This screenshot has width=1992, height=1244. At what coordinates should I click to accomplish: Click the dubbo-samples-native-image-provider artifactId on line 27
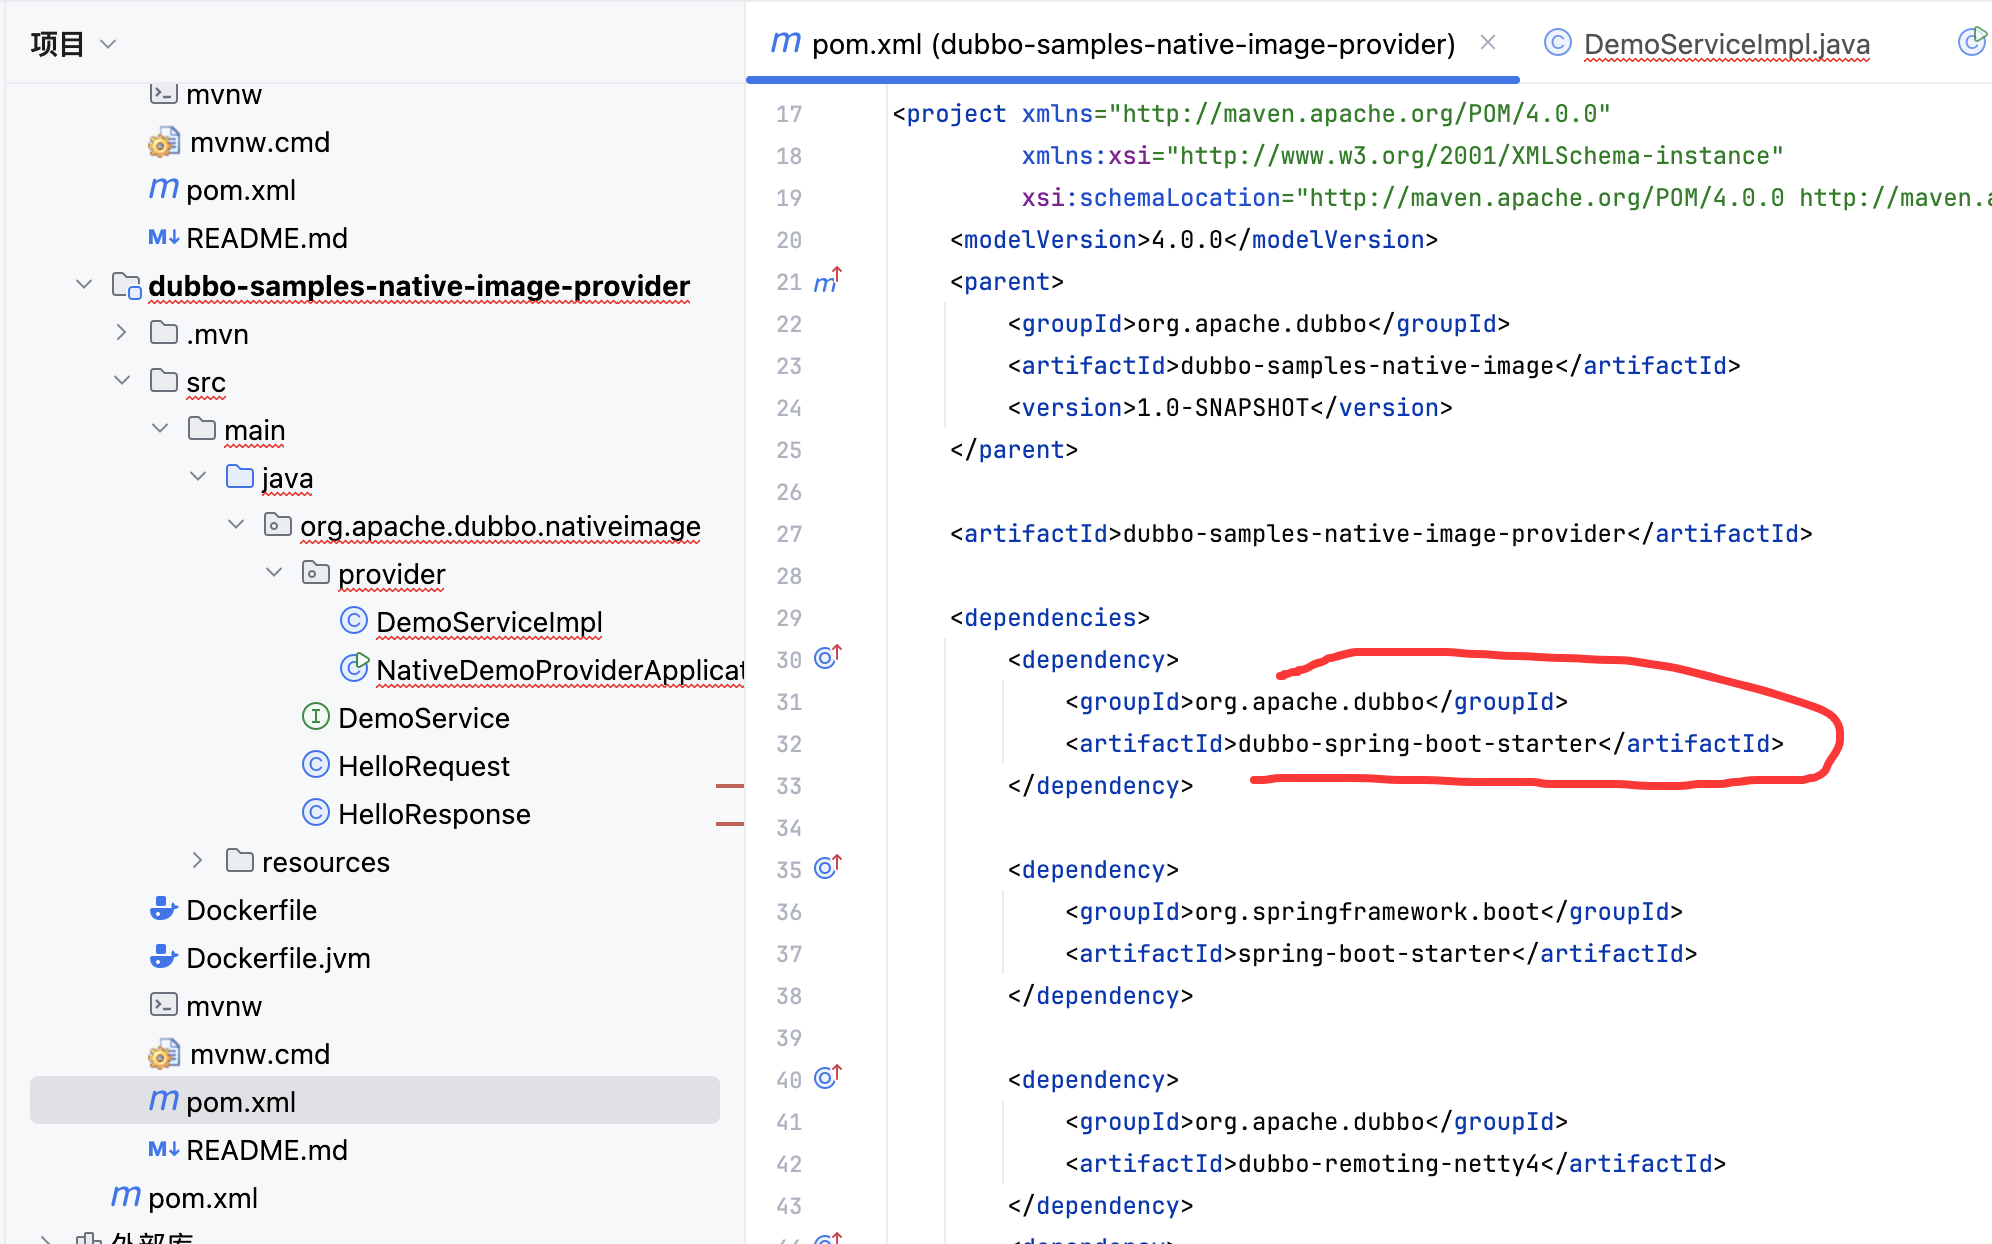(1375, 534)
